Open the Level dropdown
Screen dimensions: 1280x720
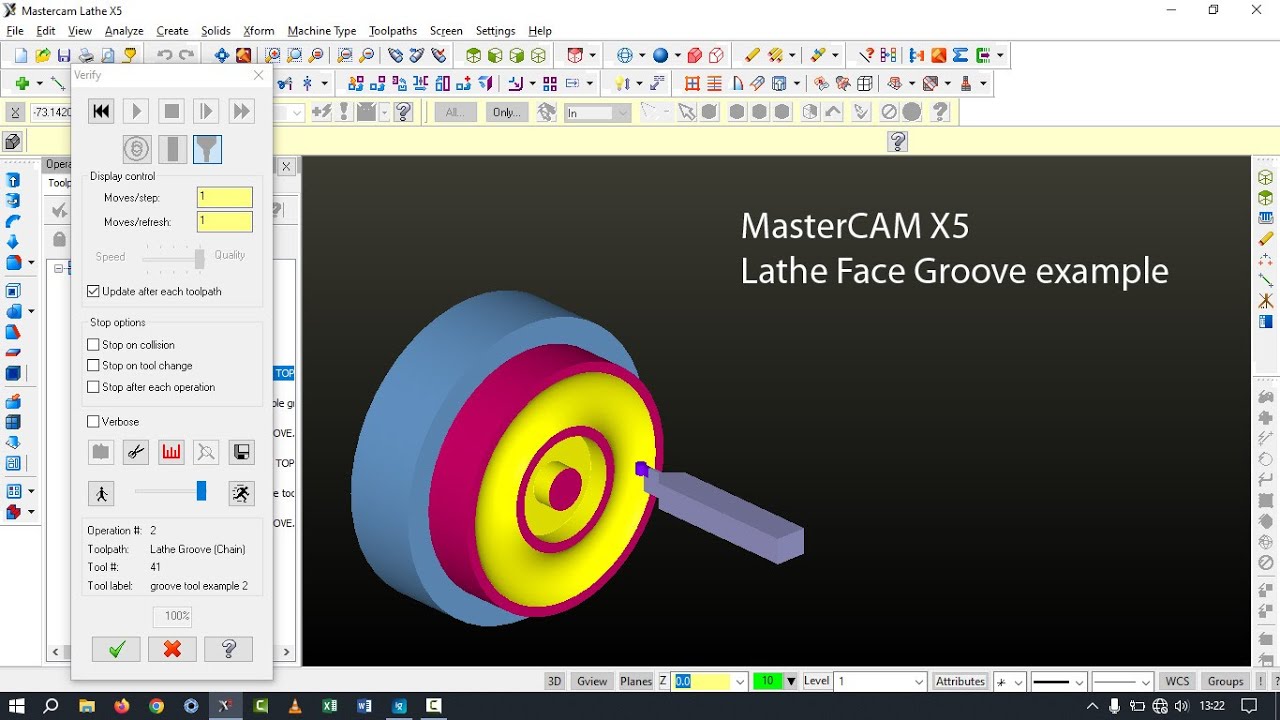coord(919,682)
